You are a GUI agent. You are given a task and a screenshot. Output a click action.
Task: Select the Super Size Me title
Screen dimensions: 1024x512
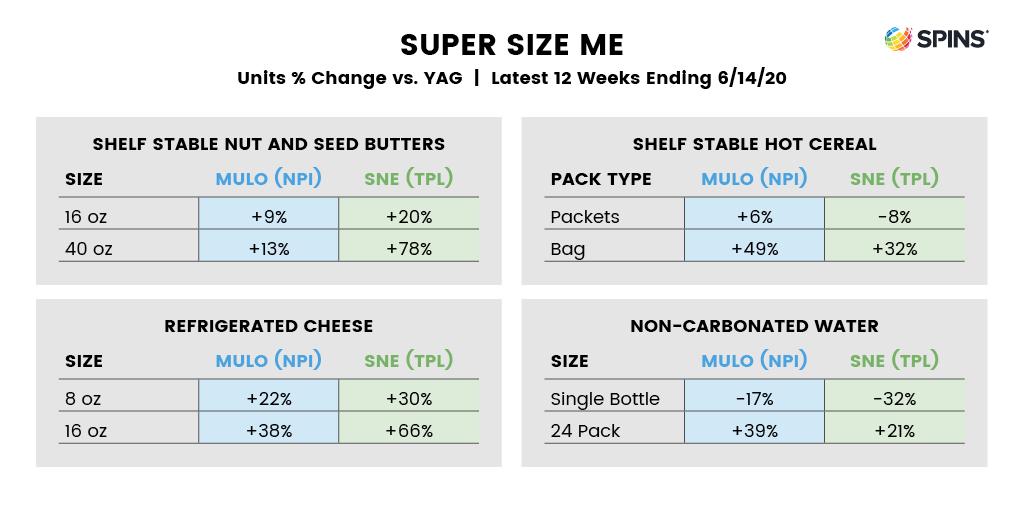[x=512, y=45]
